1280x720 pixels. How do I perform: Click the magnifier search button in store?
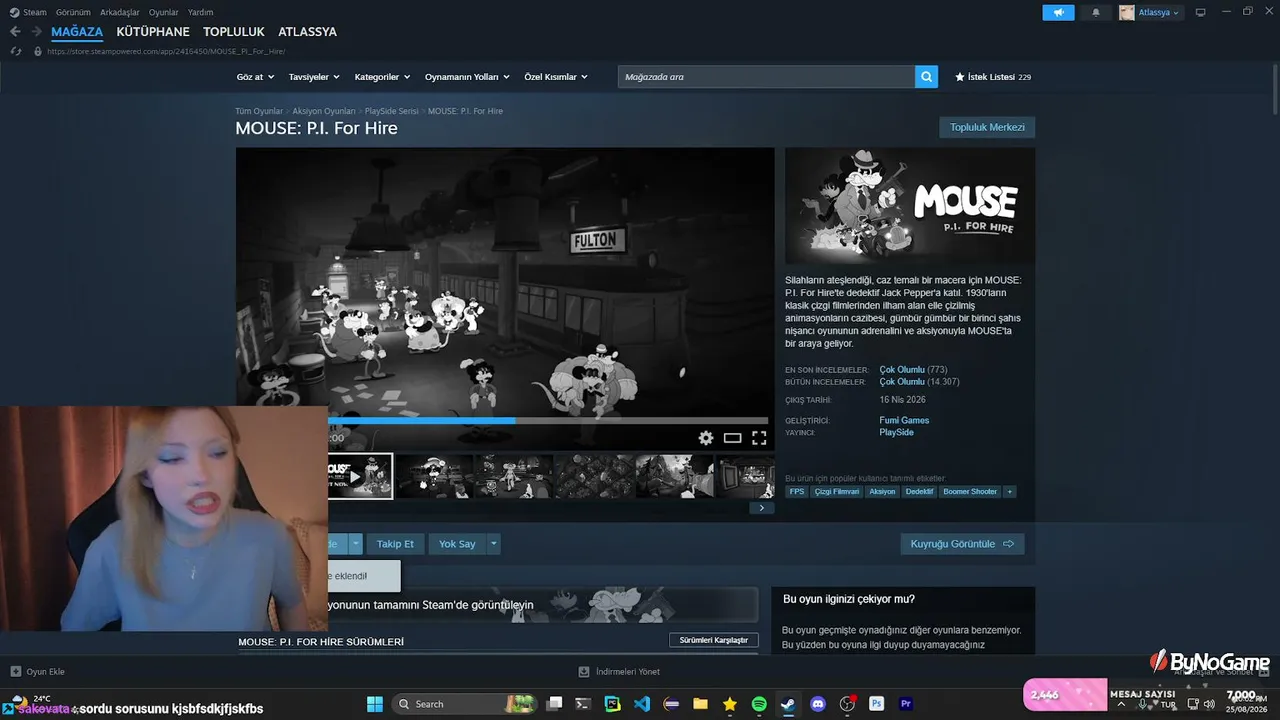click(x=927, y=76)
